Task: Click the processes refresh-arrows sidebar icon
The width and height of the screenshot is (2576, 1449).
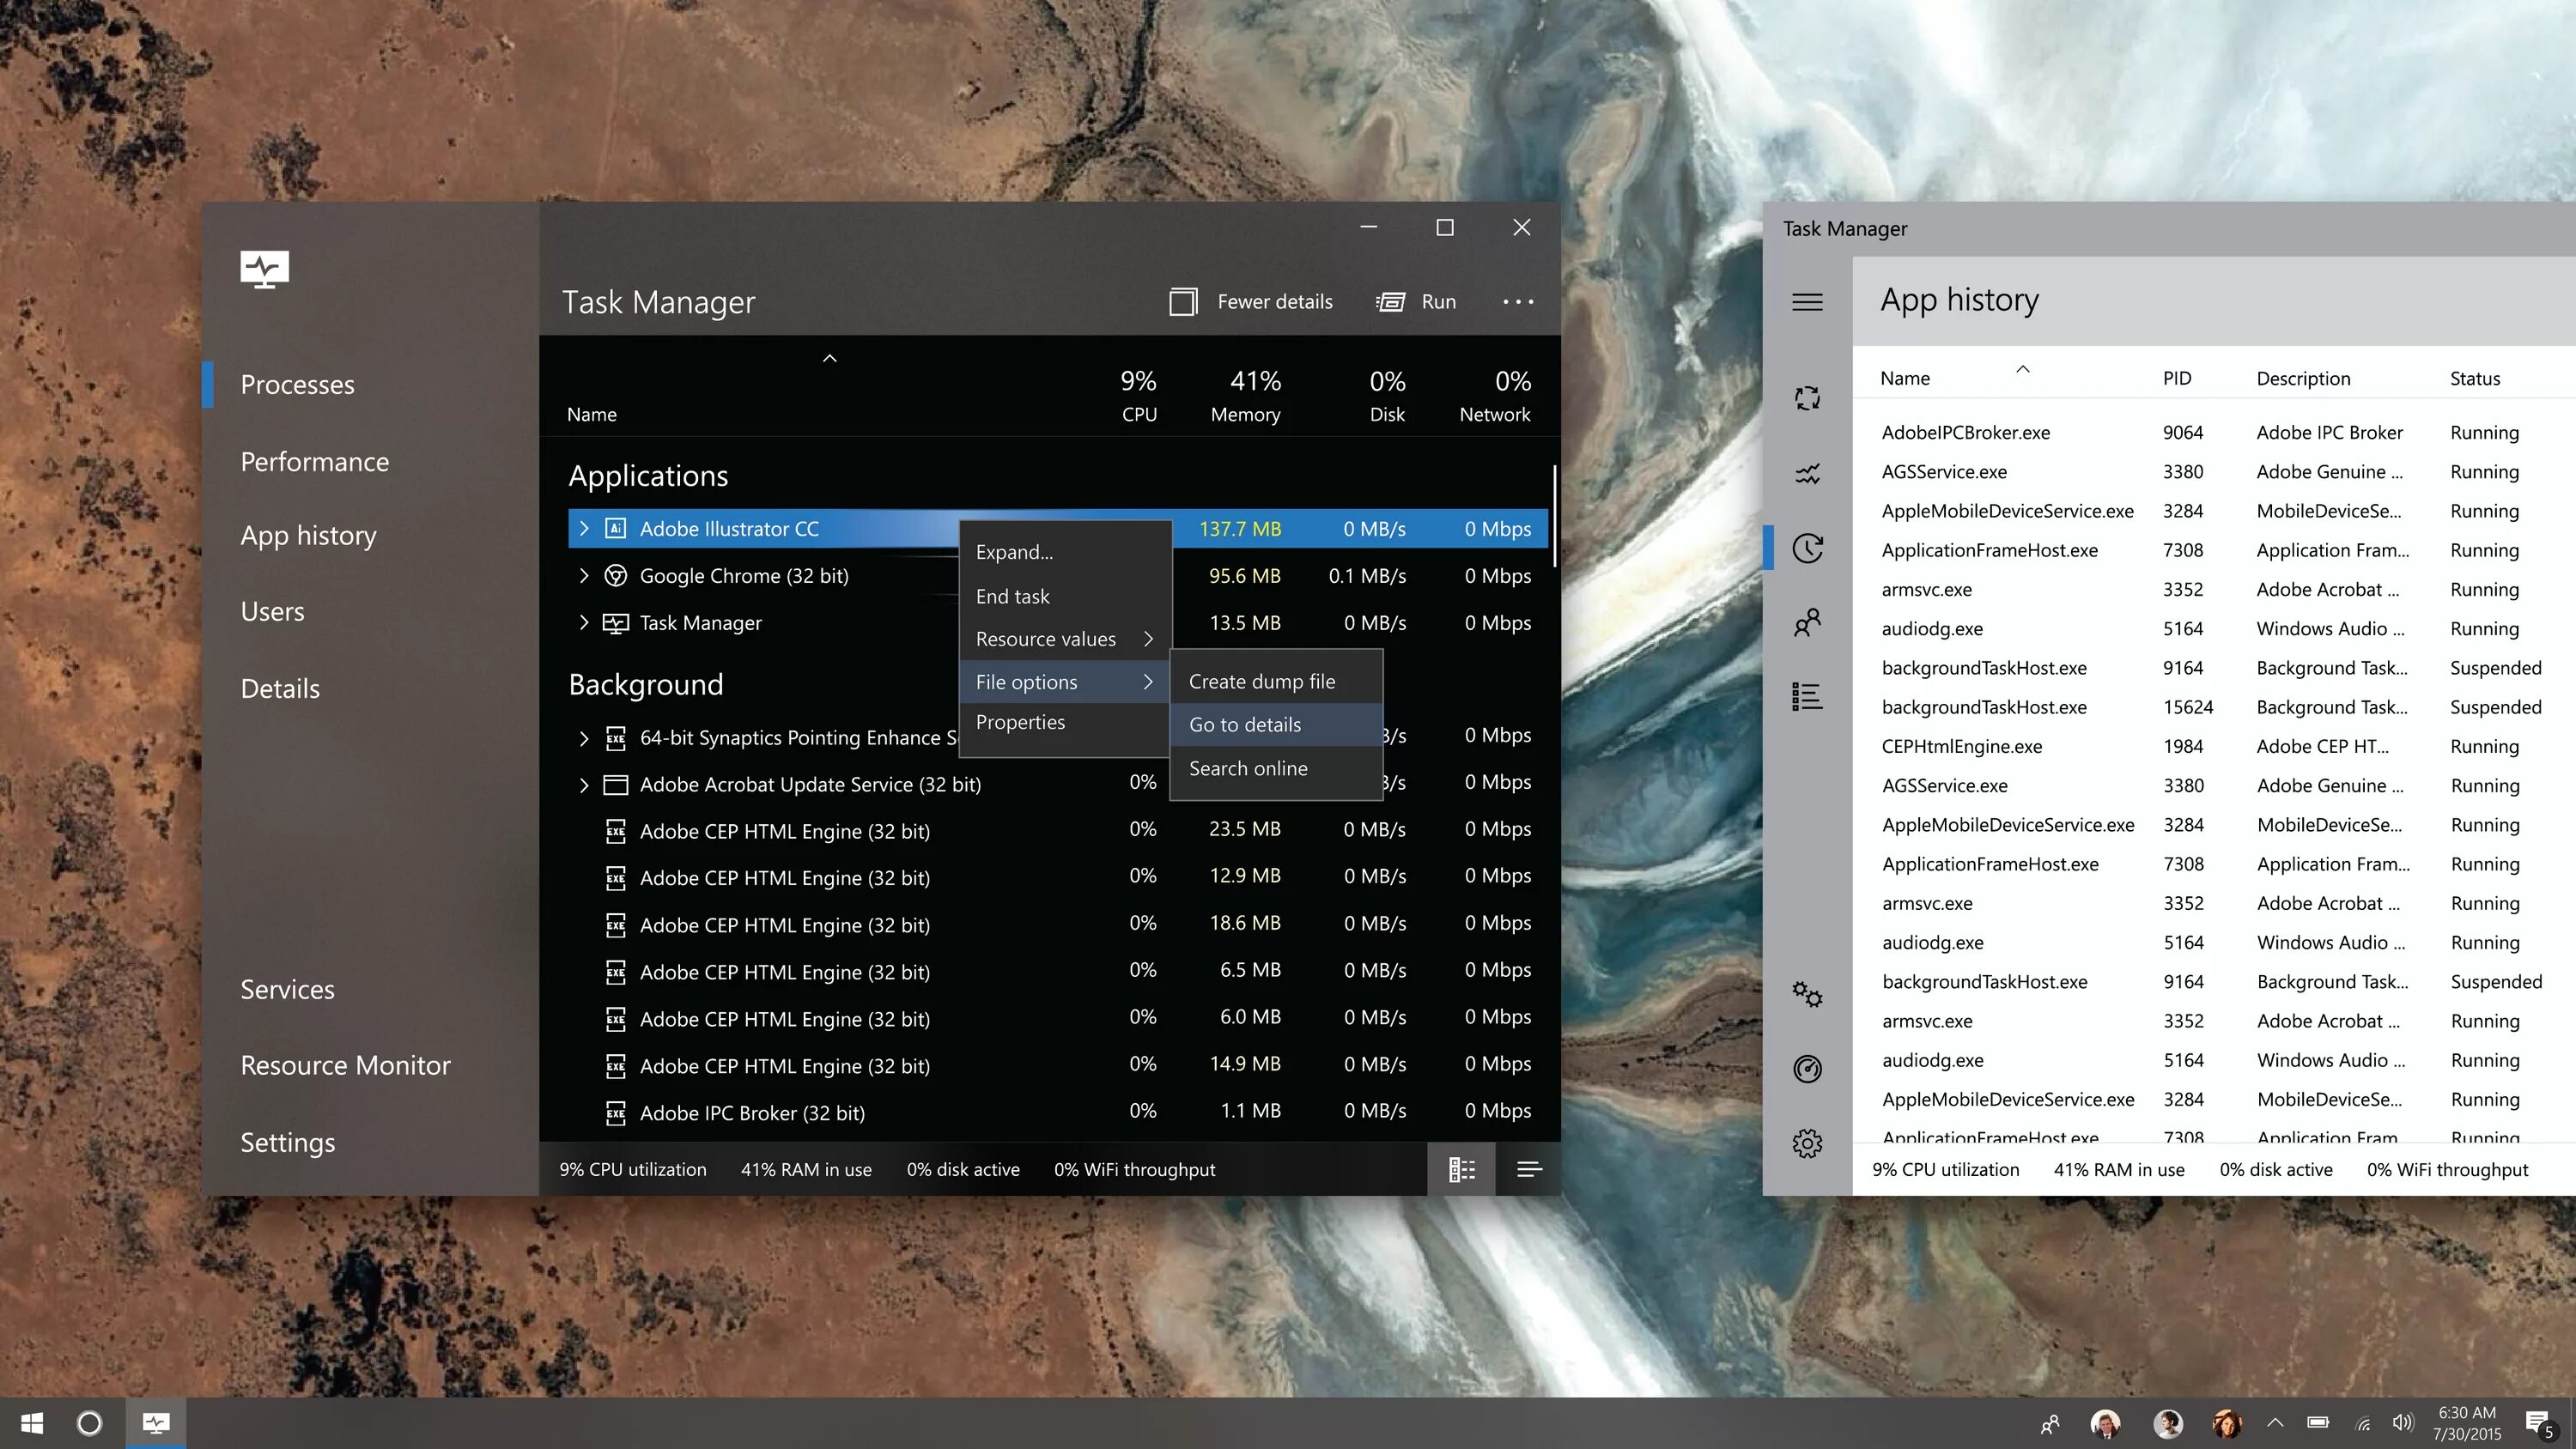Action: (x=1807, y=398)
